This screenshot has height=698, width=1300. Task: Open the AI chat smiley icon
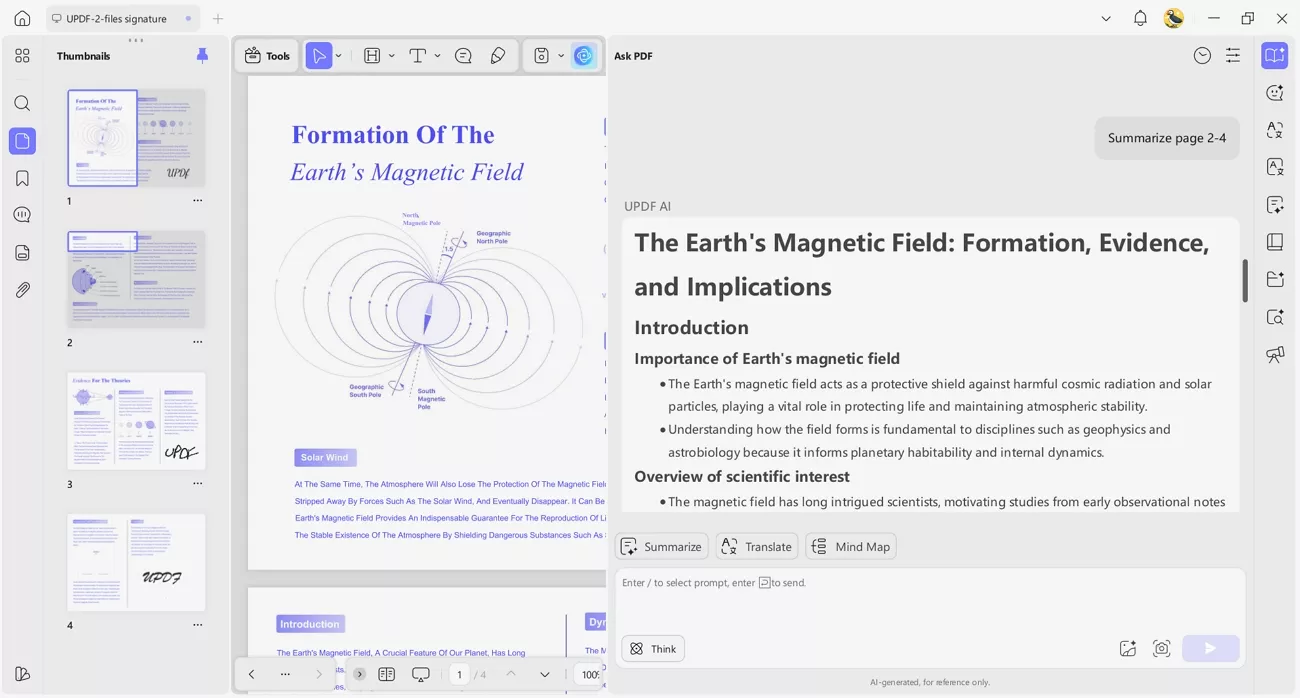(x=1274, y=93)
